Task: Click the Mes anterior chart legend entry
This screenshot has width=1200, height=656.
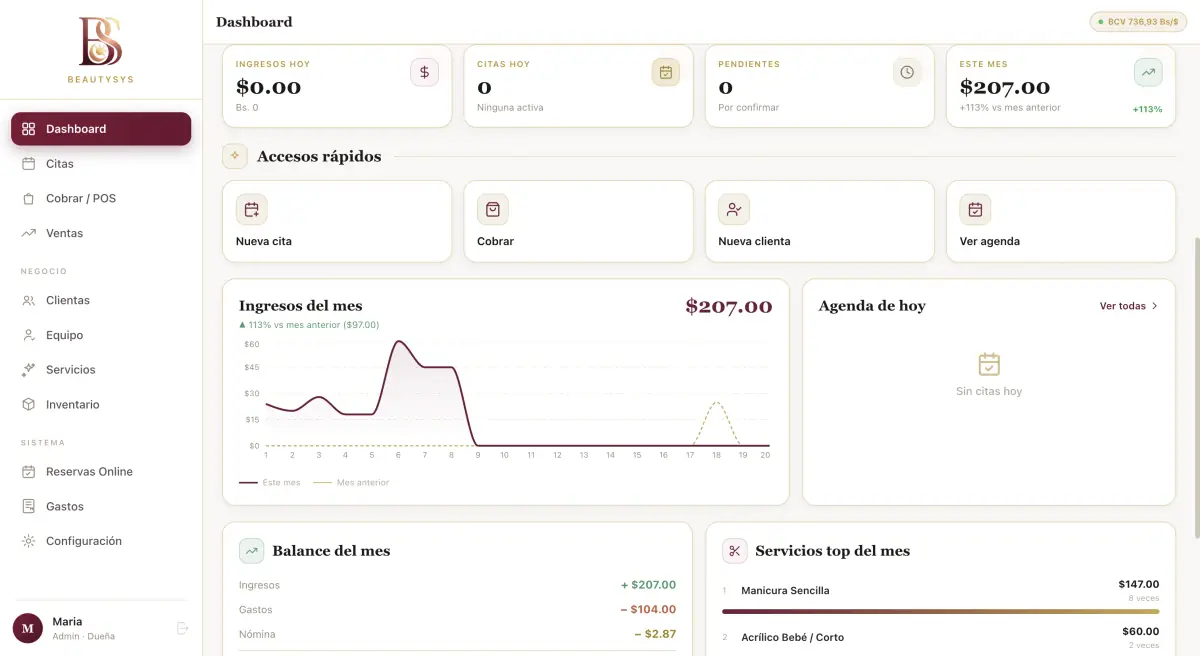Action: click(x=351, y=483)
